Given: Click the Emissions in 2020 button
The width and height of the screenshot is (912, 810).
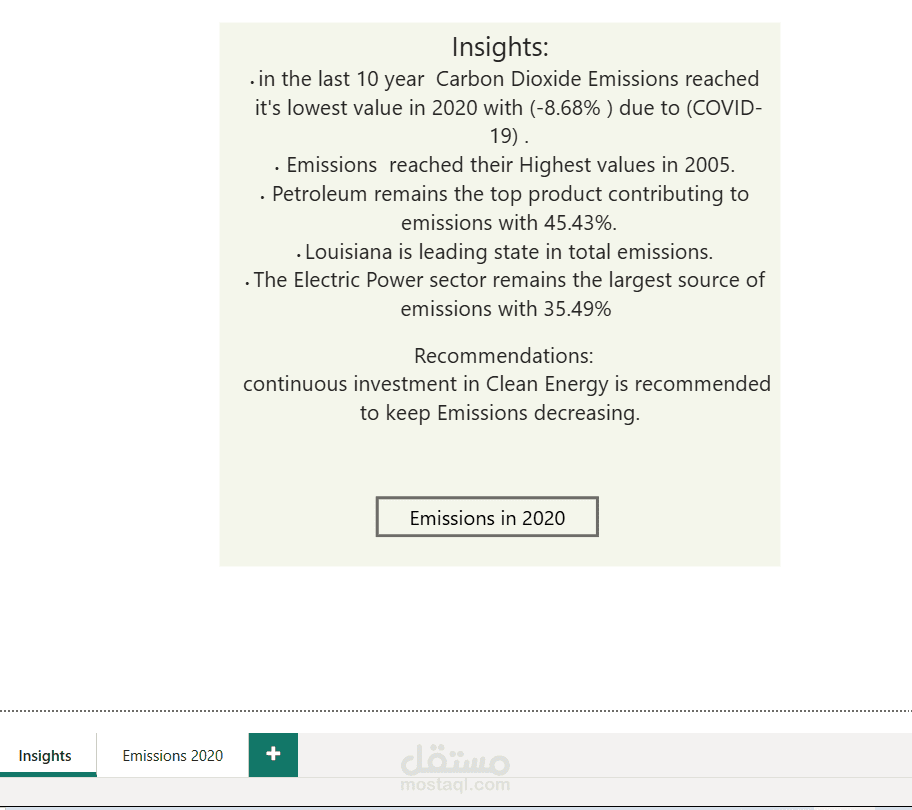Looking at the screenshot, I should point(487,517).
